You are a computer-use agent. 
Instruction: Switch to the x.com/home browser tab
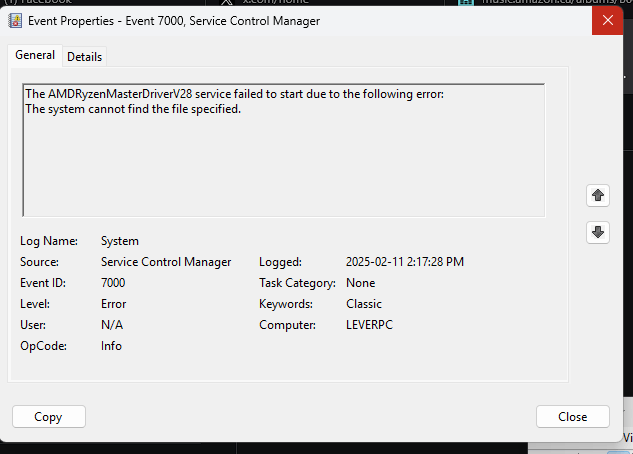pos(277,2)
